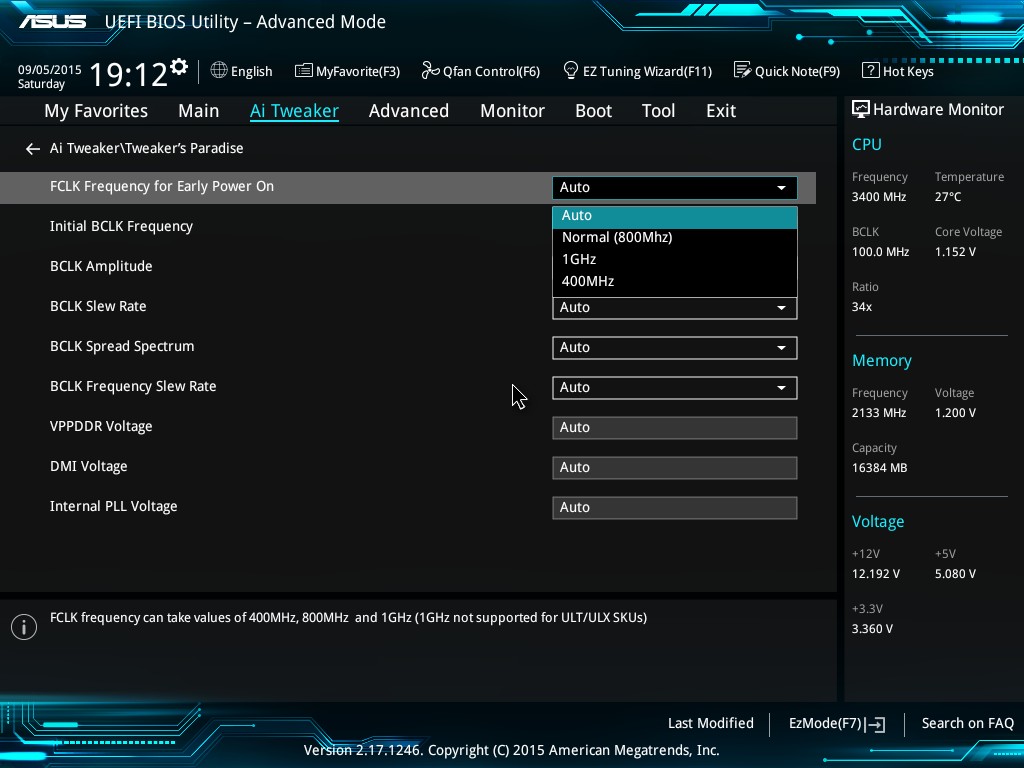
Task: Change language from English
Action: point(251,72)
